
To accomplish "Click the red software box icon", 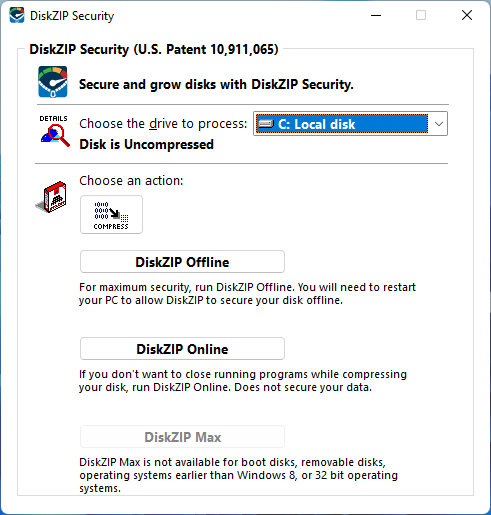I will [x=52, y=197].
